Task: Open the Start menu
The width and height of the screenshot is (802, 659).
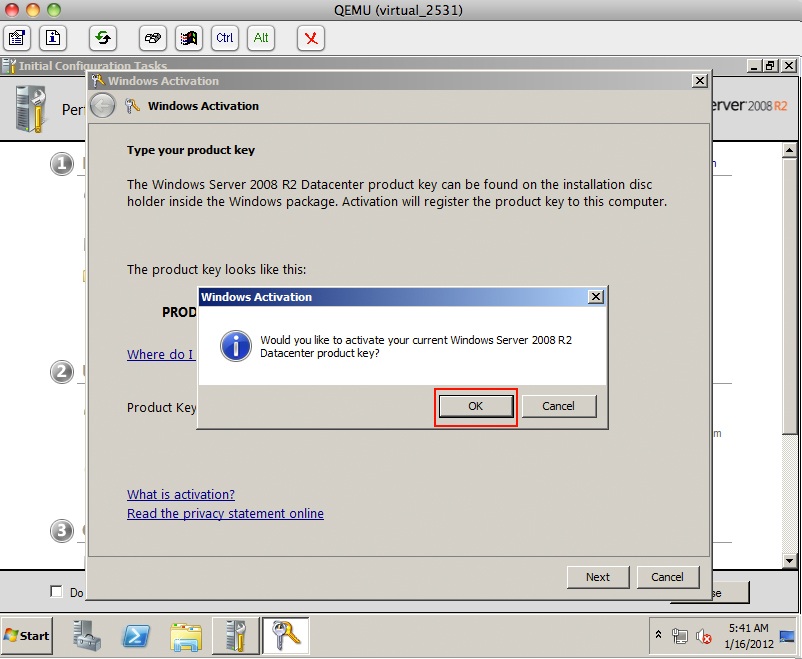Action: pos(27,636)
